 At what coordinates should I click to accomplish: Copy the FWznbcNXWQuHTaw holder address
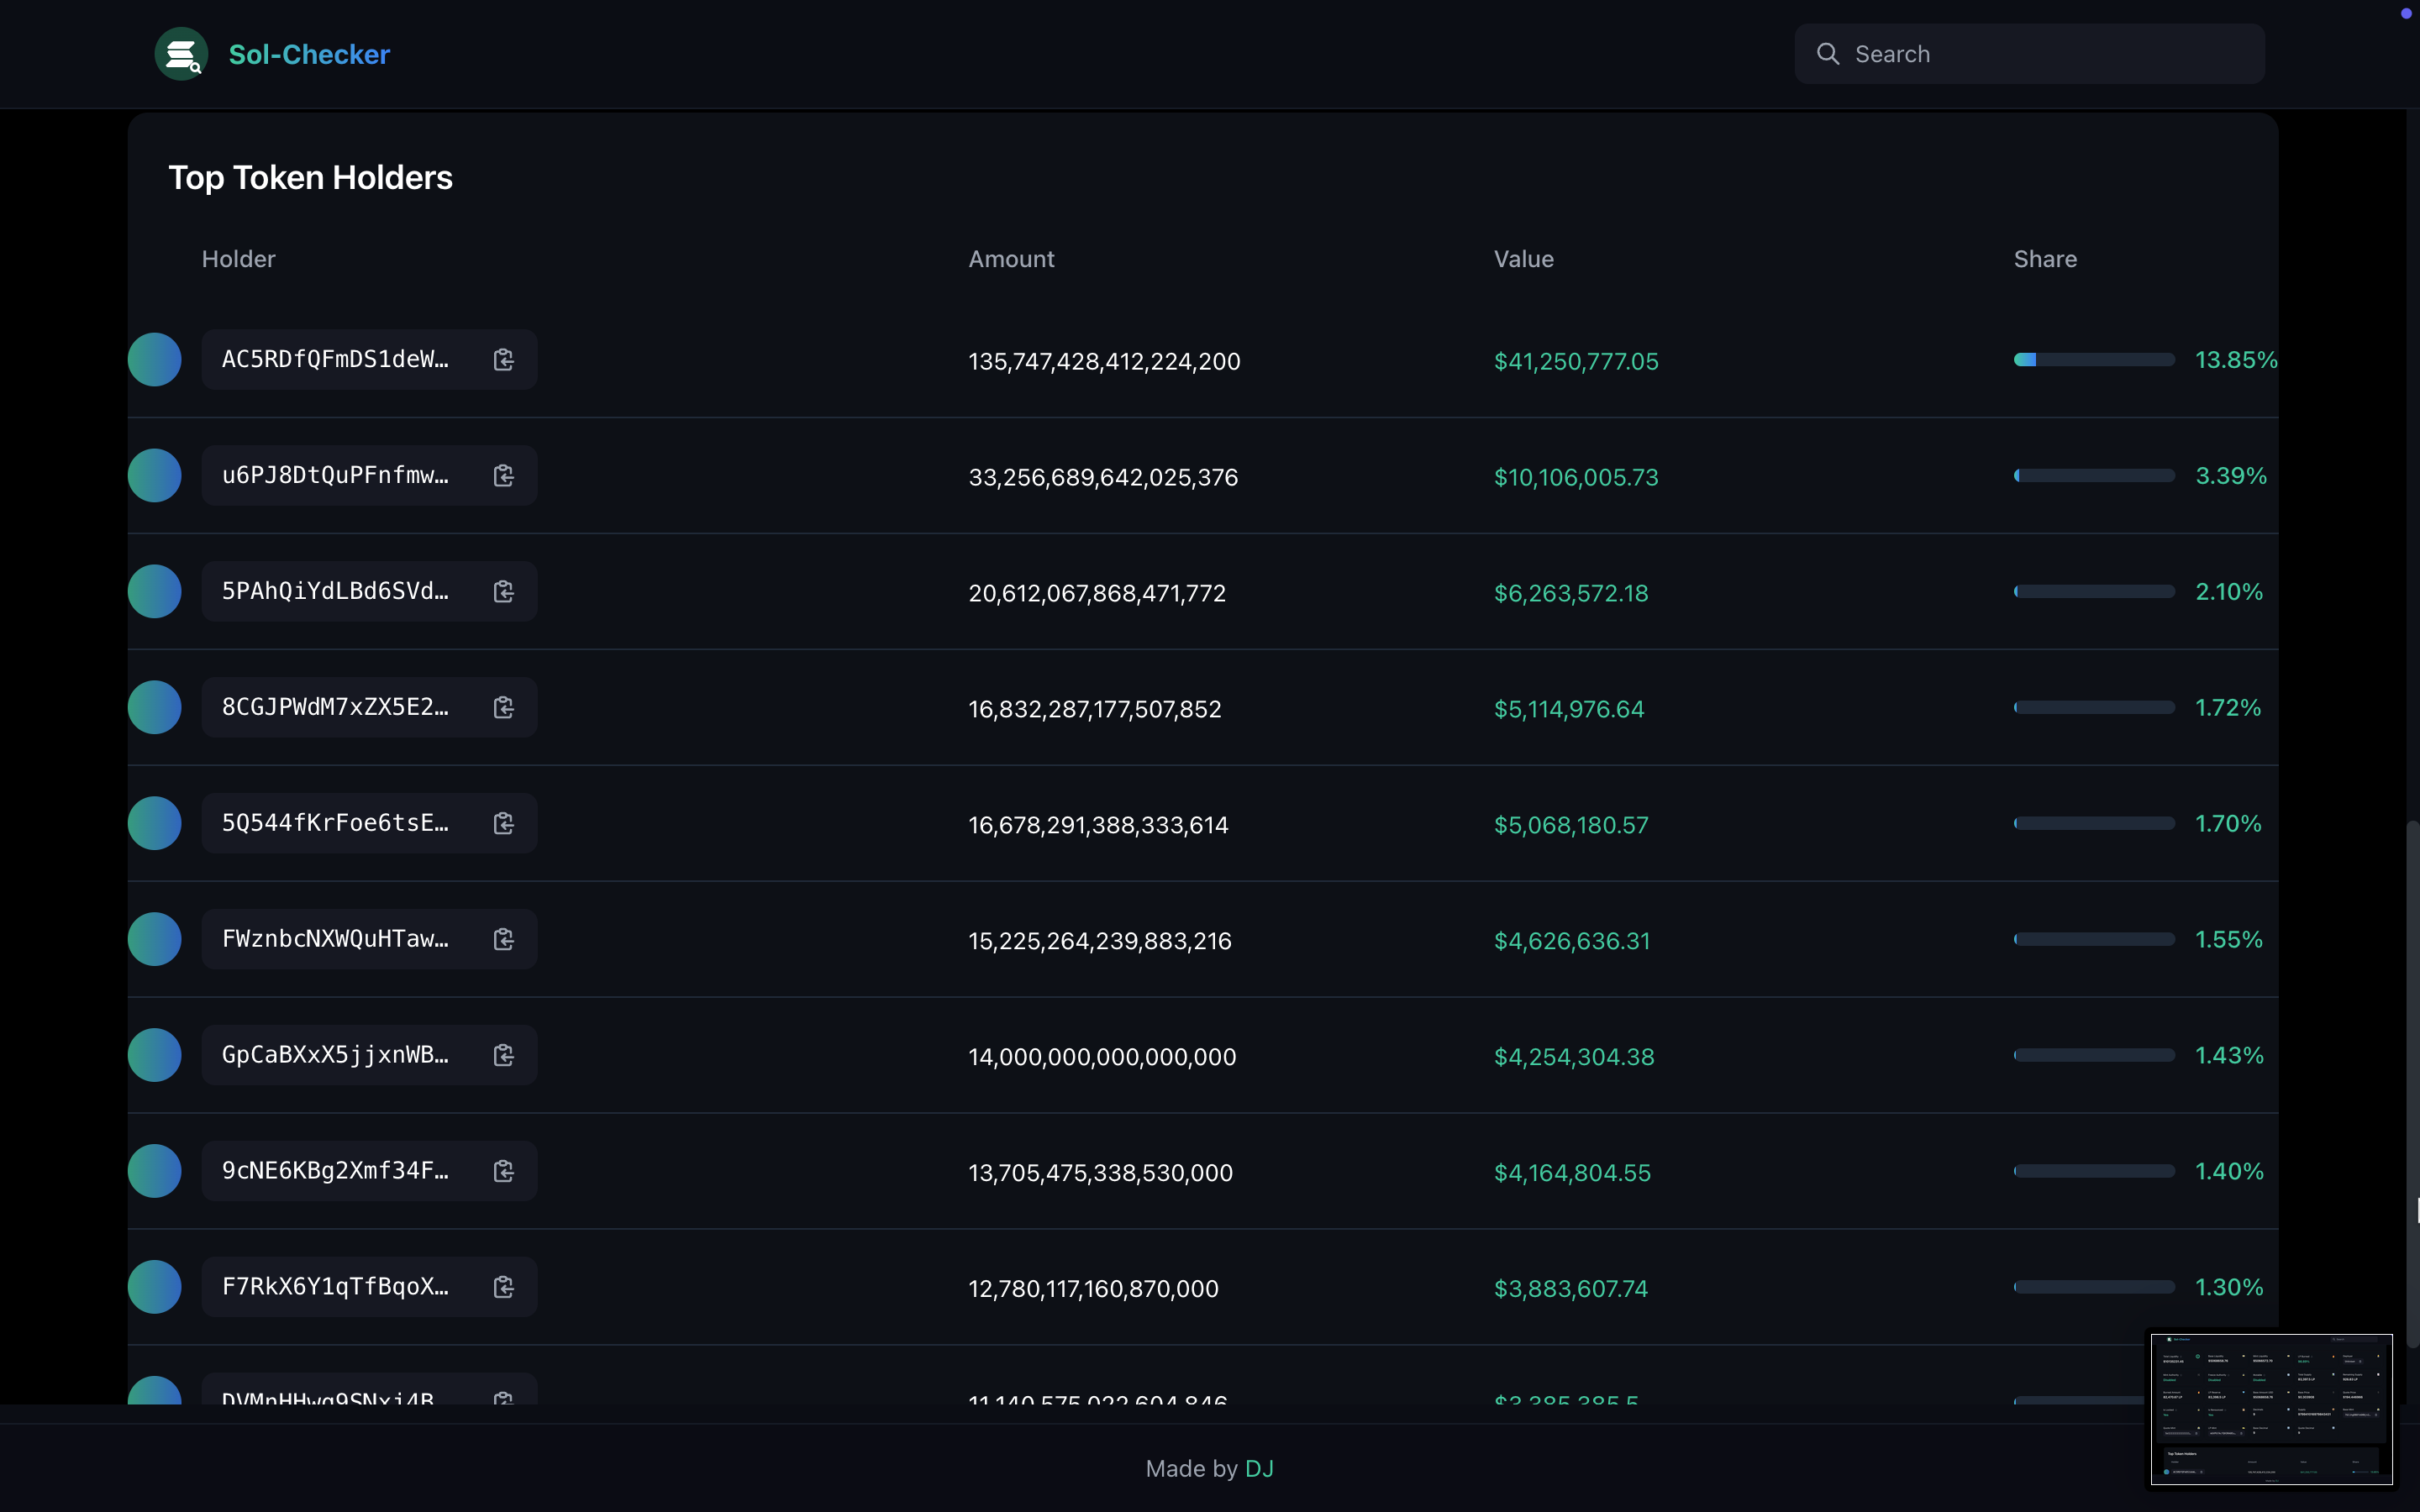[x=504, y=938]
